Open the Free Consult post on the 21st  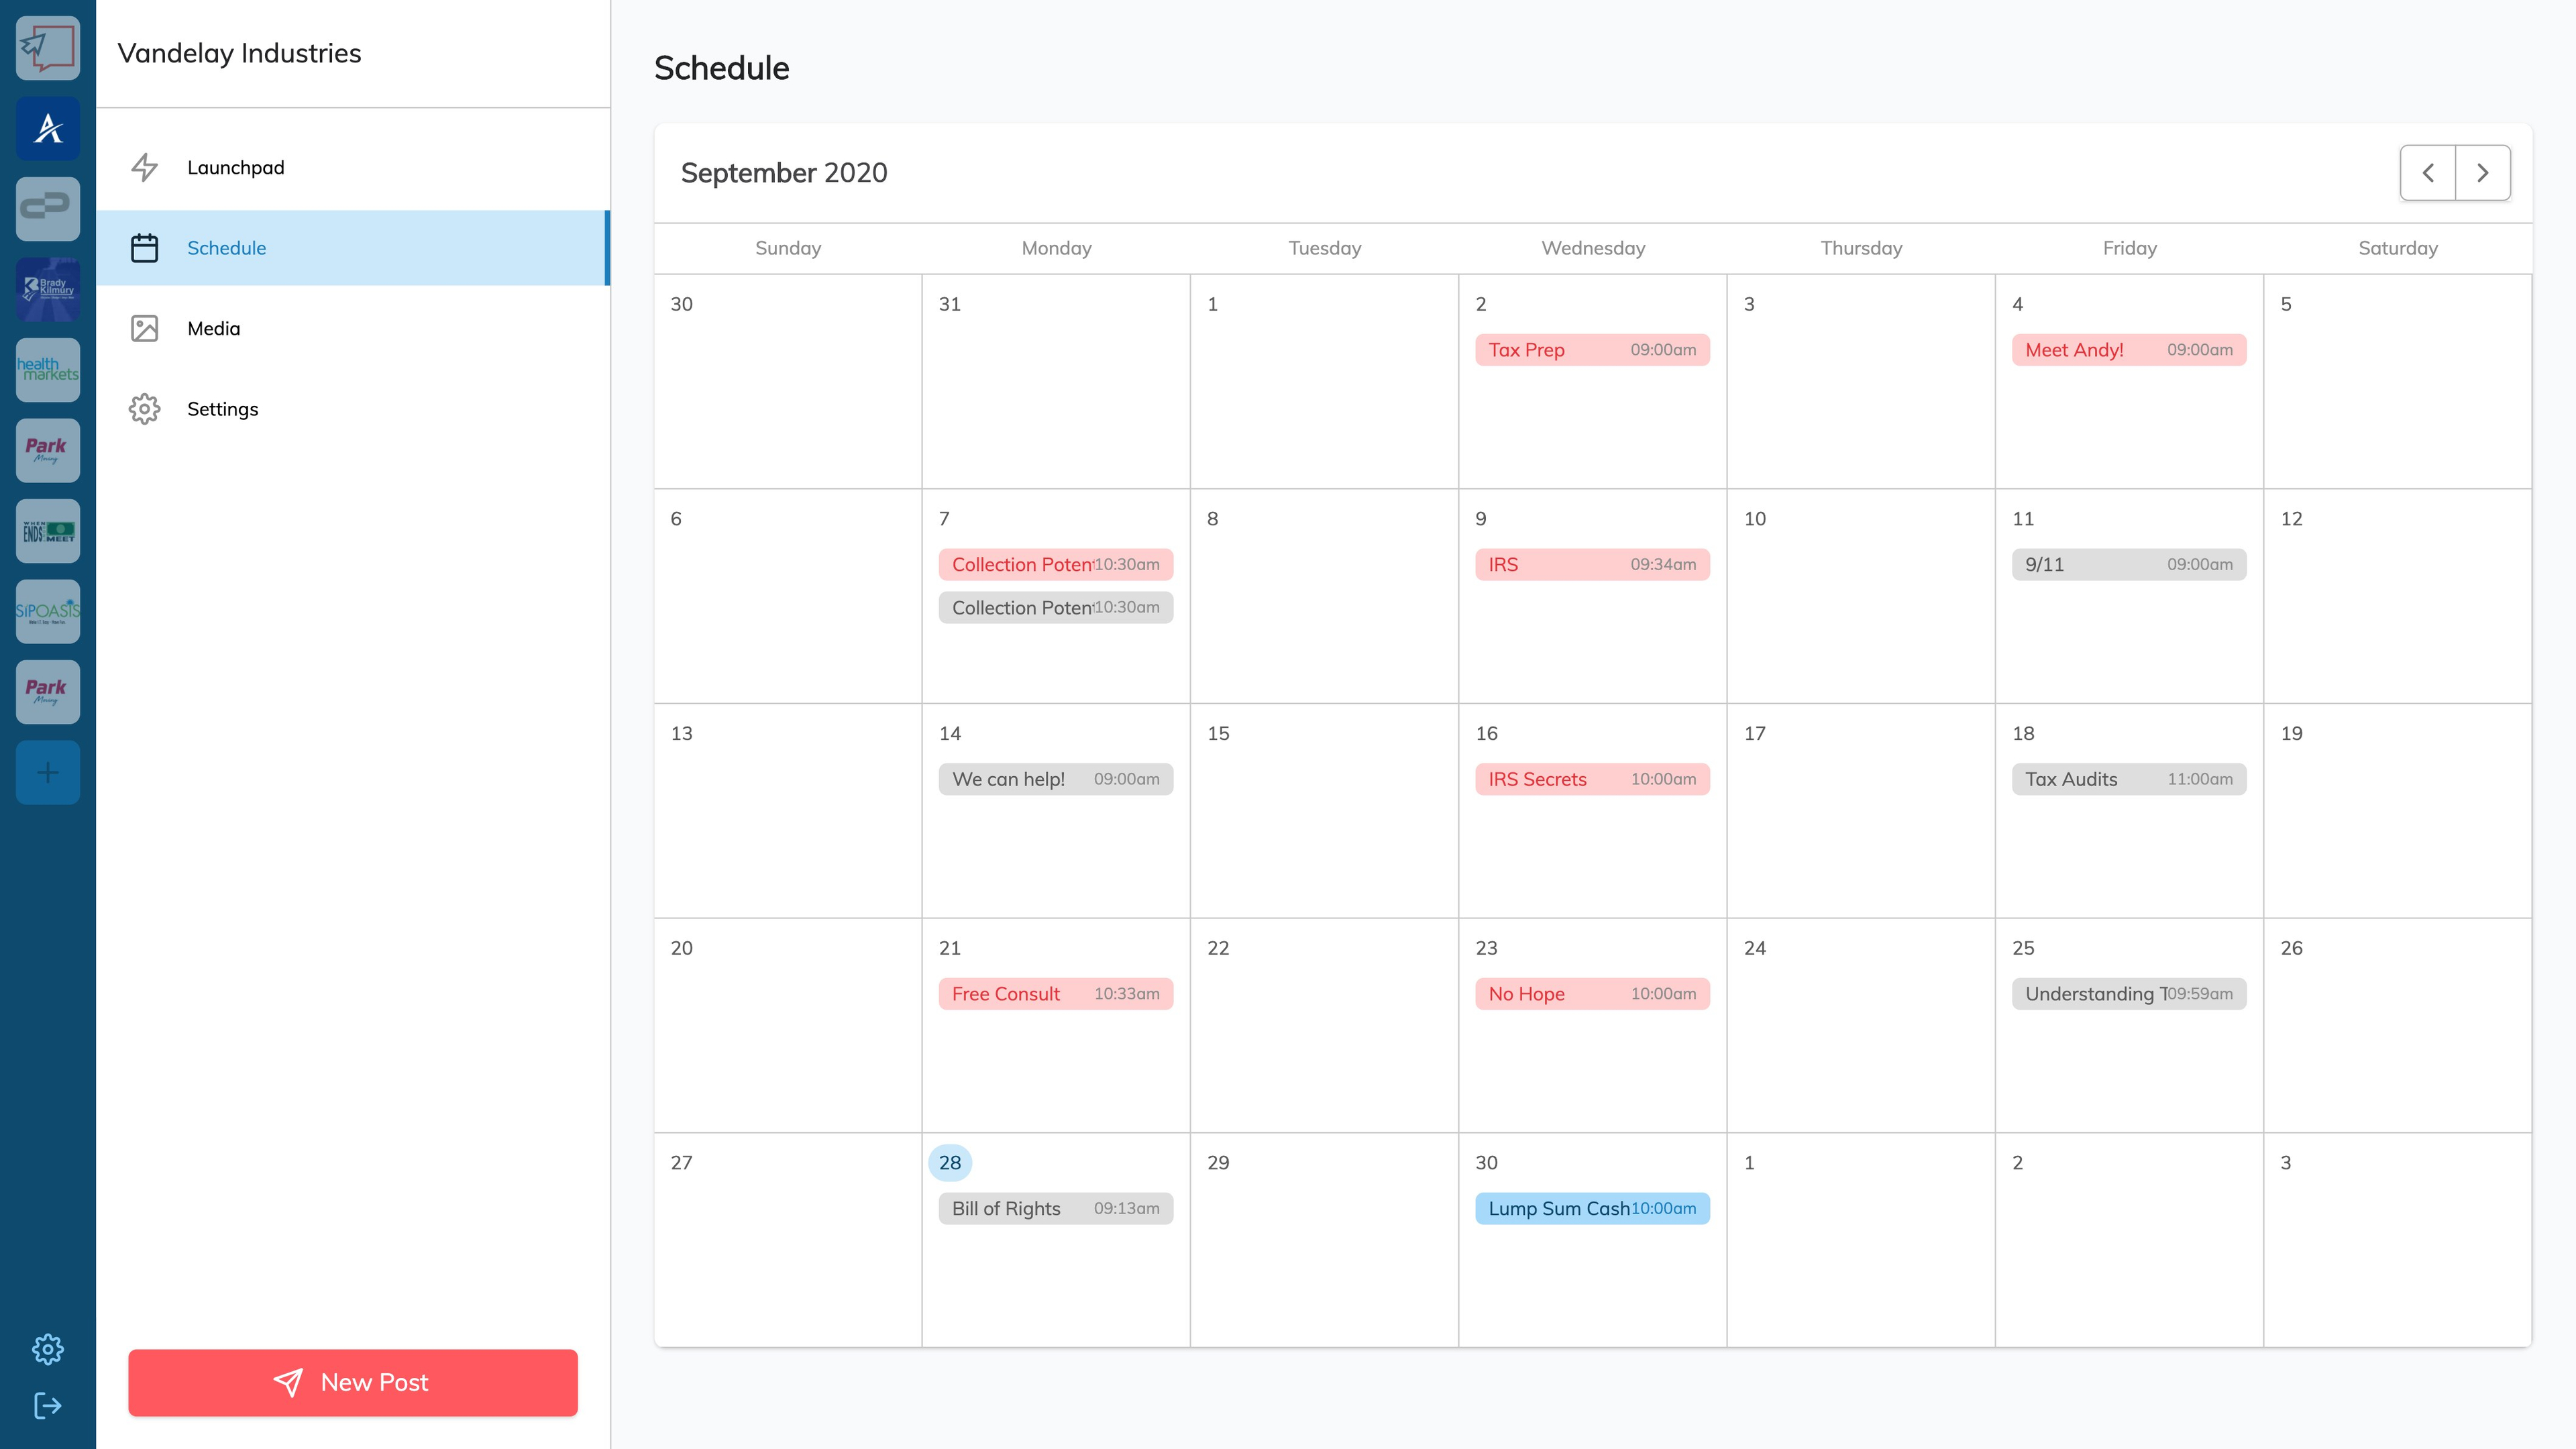pyautogui.click(x=1055, y=994)
